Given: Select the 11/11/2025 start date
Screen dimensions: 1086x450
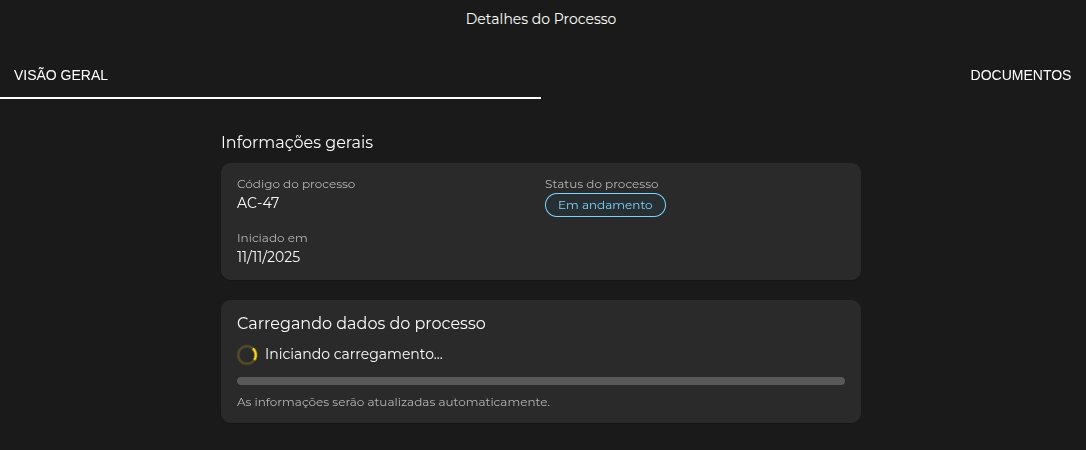Looking at the screenshot, I should point(268,257).
